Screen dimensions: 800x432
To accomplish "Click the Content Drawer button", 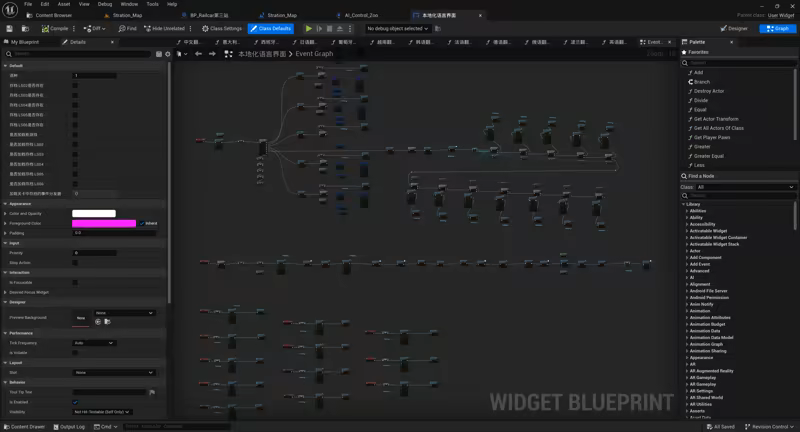I will [x=24, y=427].
